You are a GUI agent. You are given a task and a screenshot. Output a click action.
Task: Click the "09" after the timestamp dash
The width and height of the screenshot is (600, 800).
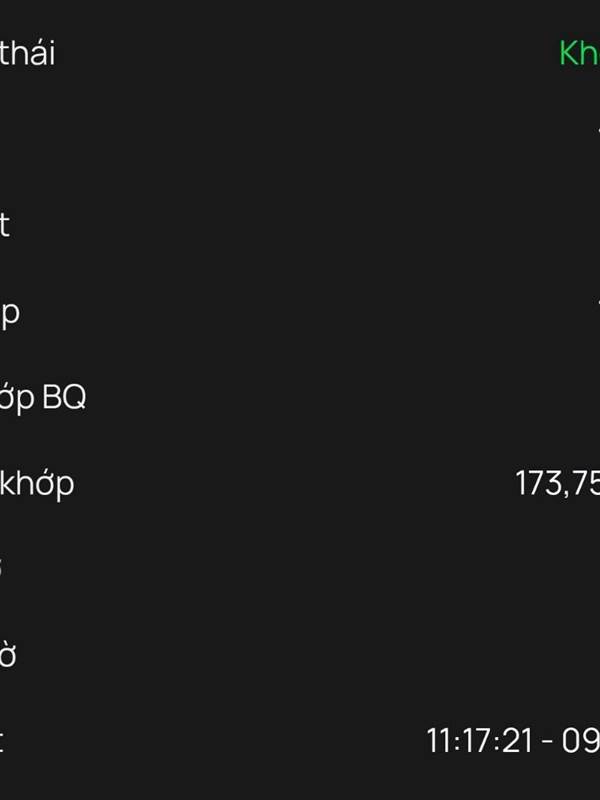click(x=580, y=742)
